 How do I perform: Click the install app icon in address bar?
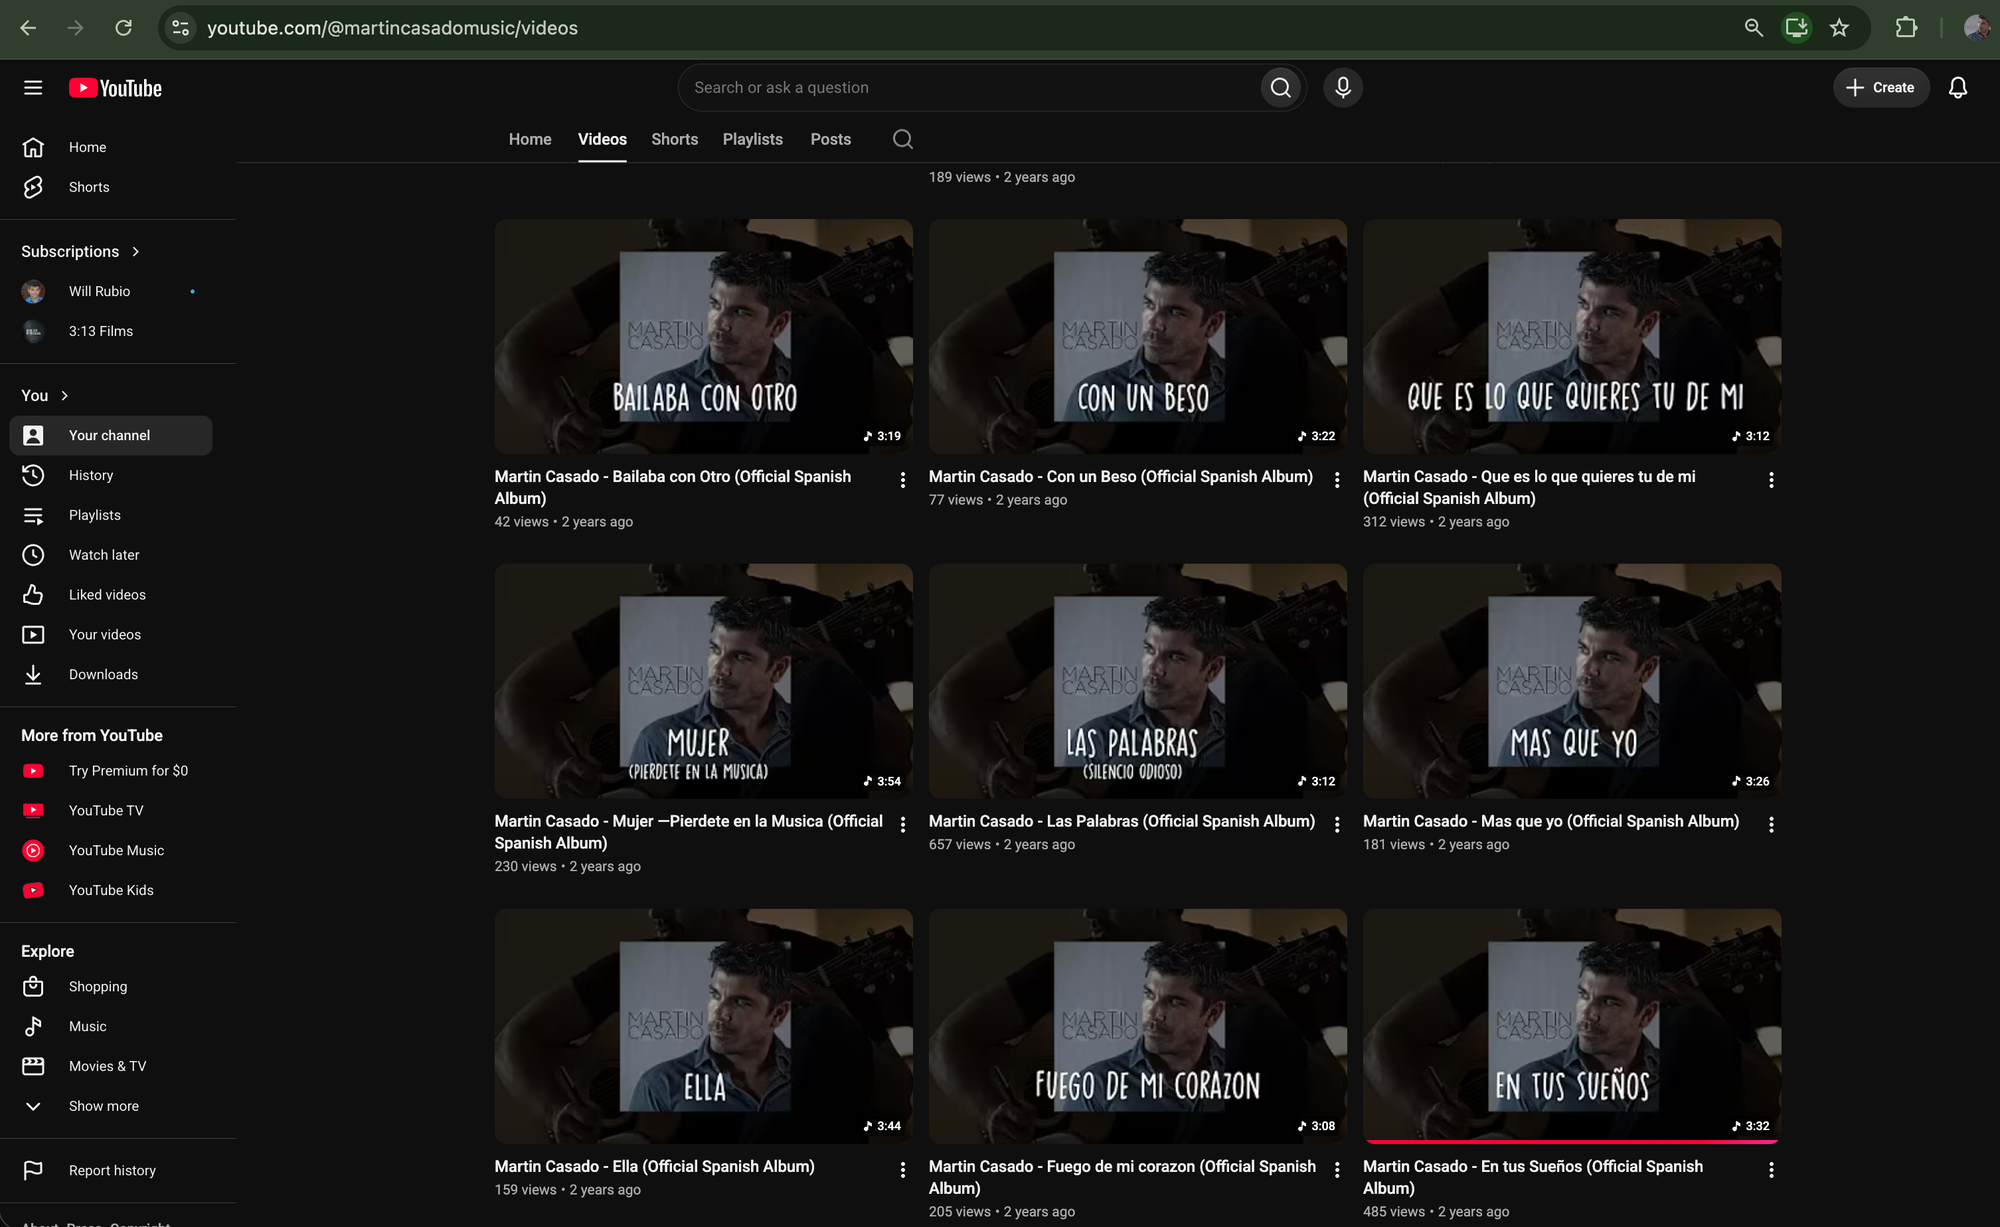tap(1796, 28)
